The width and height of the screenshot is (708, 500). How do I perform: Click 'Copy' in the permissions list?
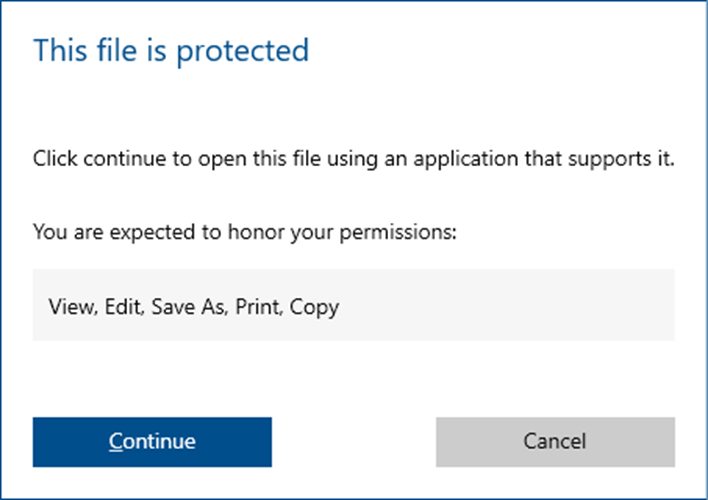coord(315,307)
